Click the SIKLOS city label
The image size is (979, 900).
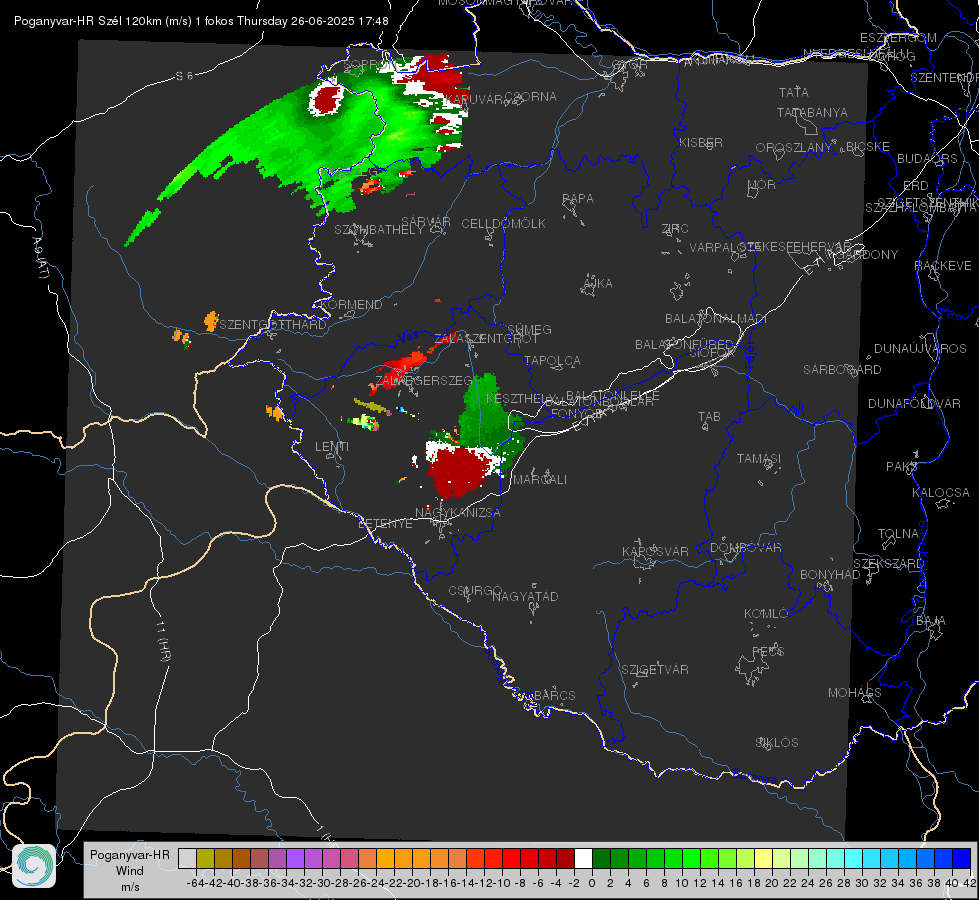(777, 743)
